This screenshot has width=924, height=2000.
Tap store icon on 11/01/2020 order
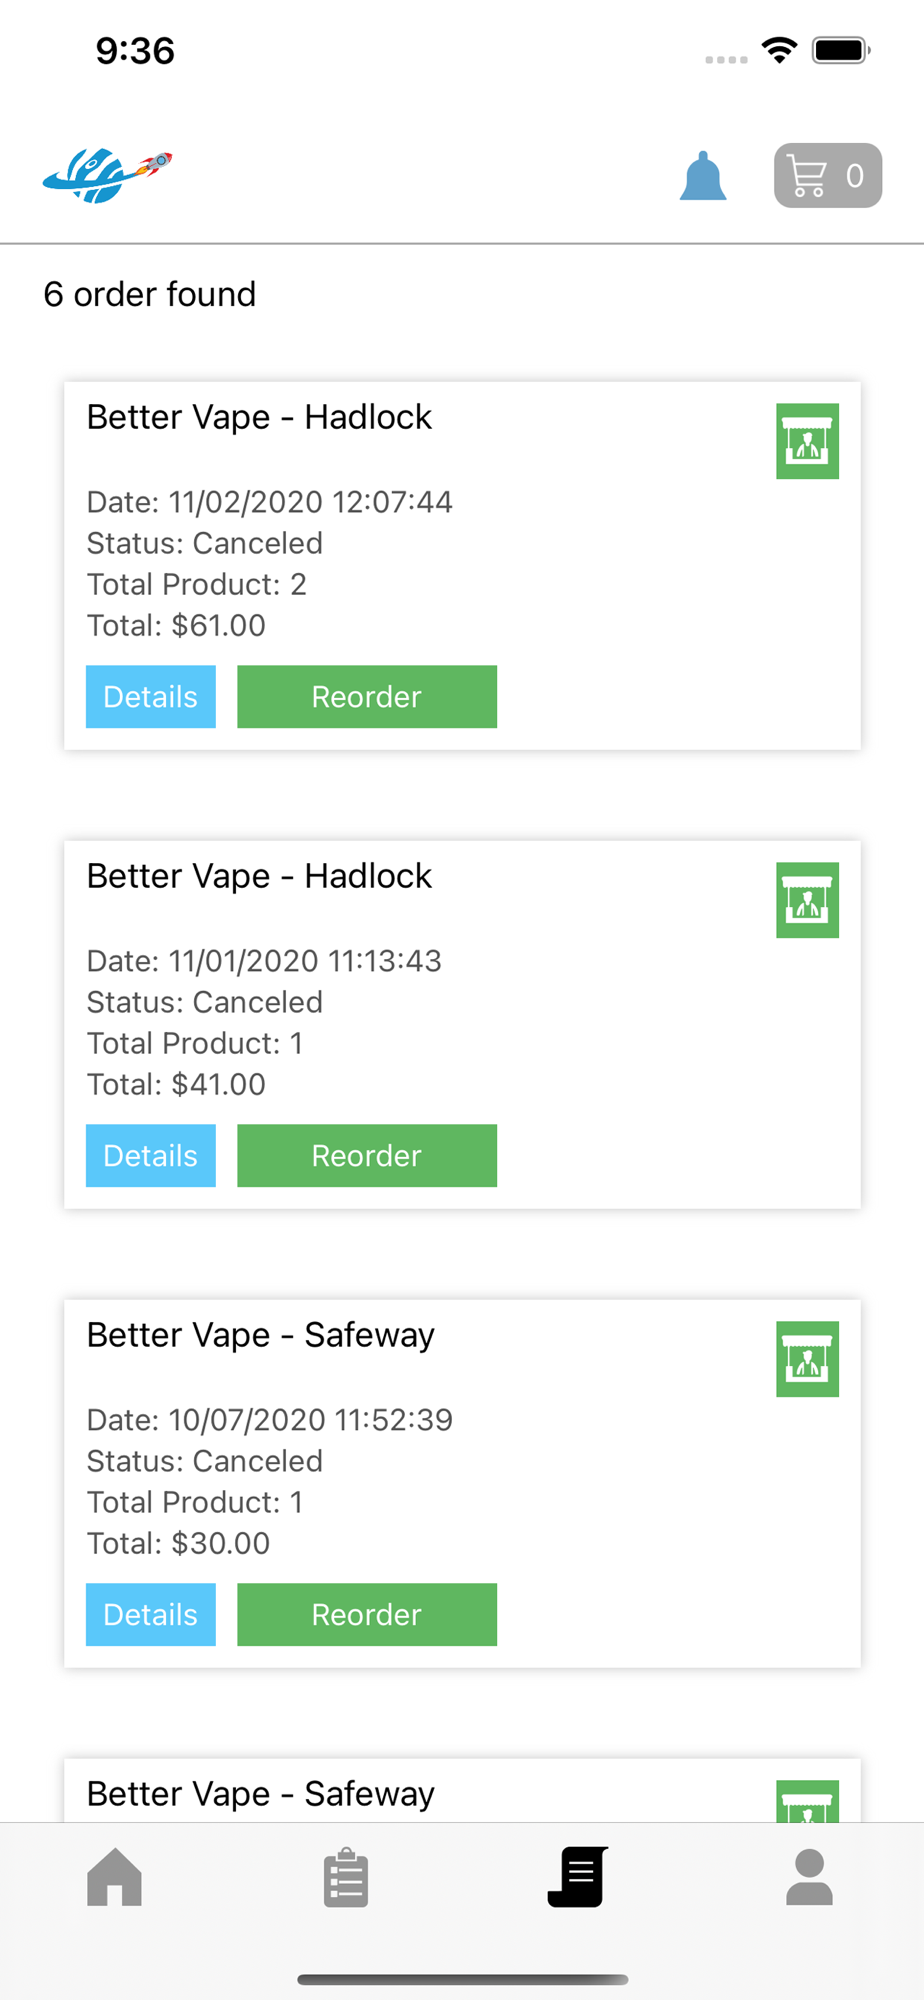tap(807, 900)
